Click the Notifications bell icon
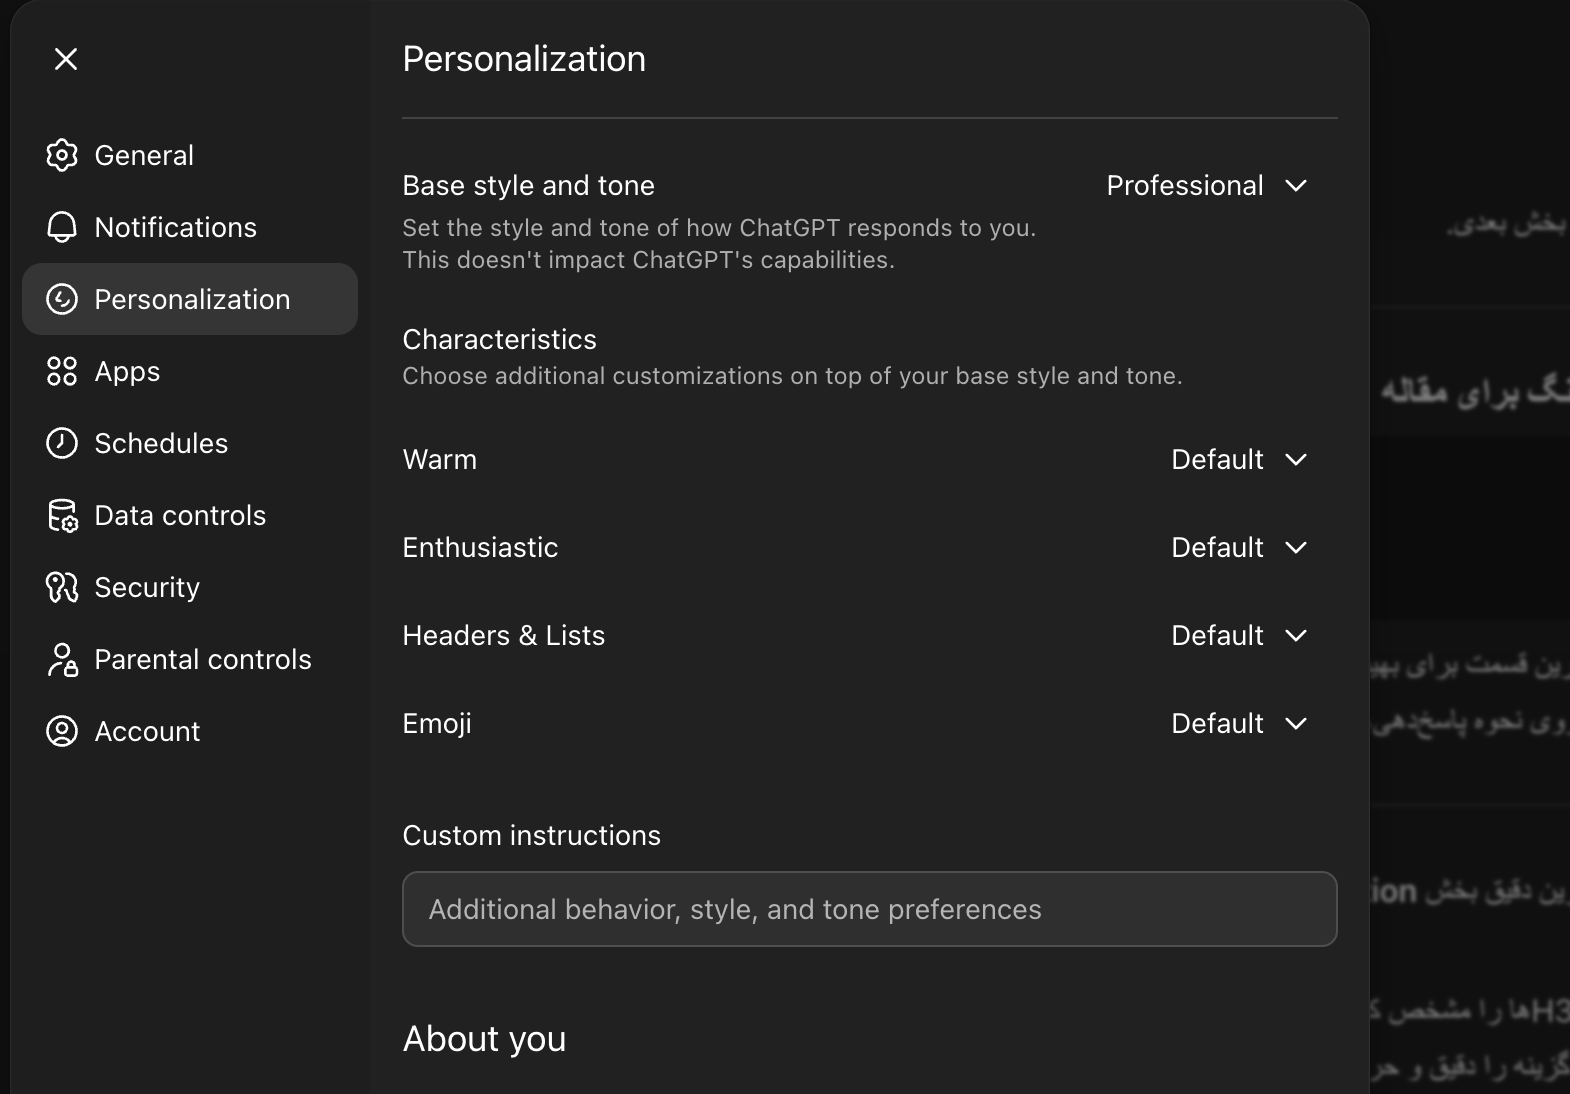 coord(62,227)
